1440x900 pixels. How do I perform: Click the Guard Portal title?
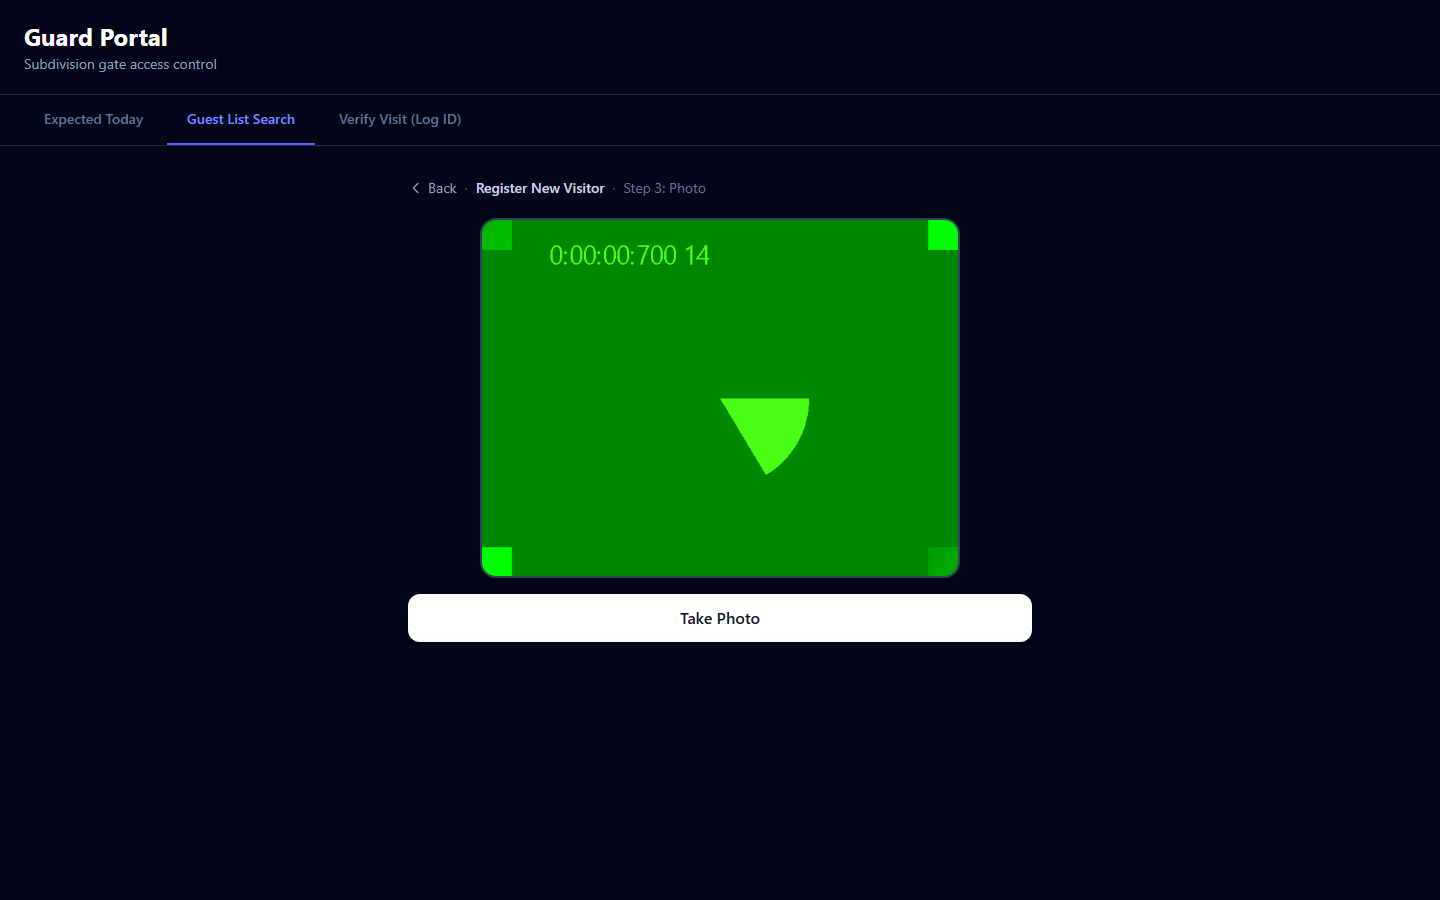coord(96,38)
